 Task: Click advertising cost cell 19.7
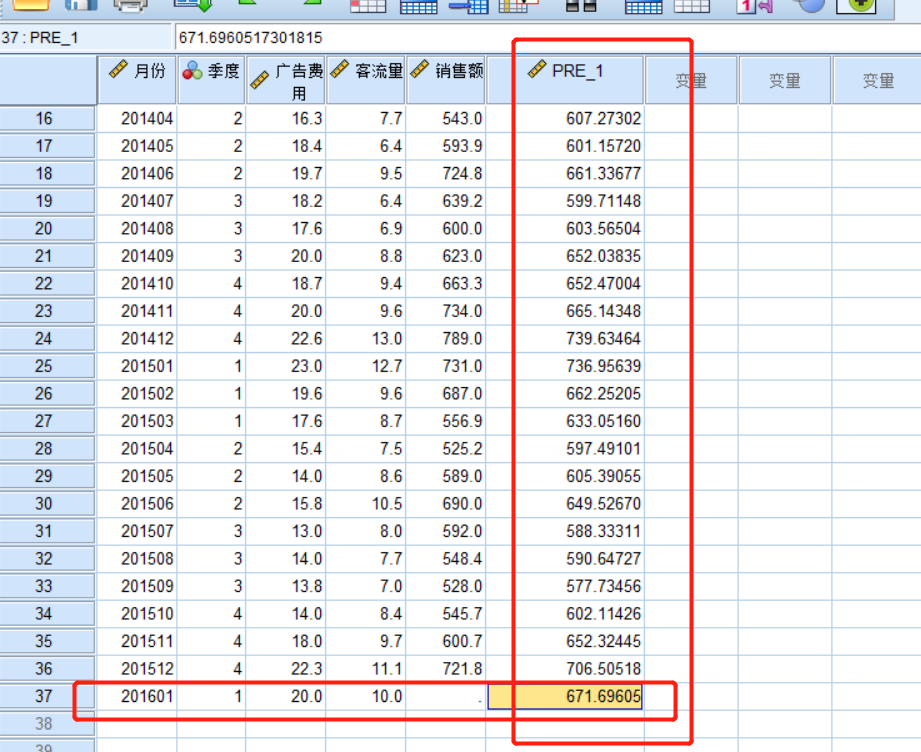click(x=286, y=173)
